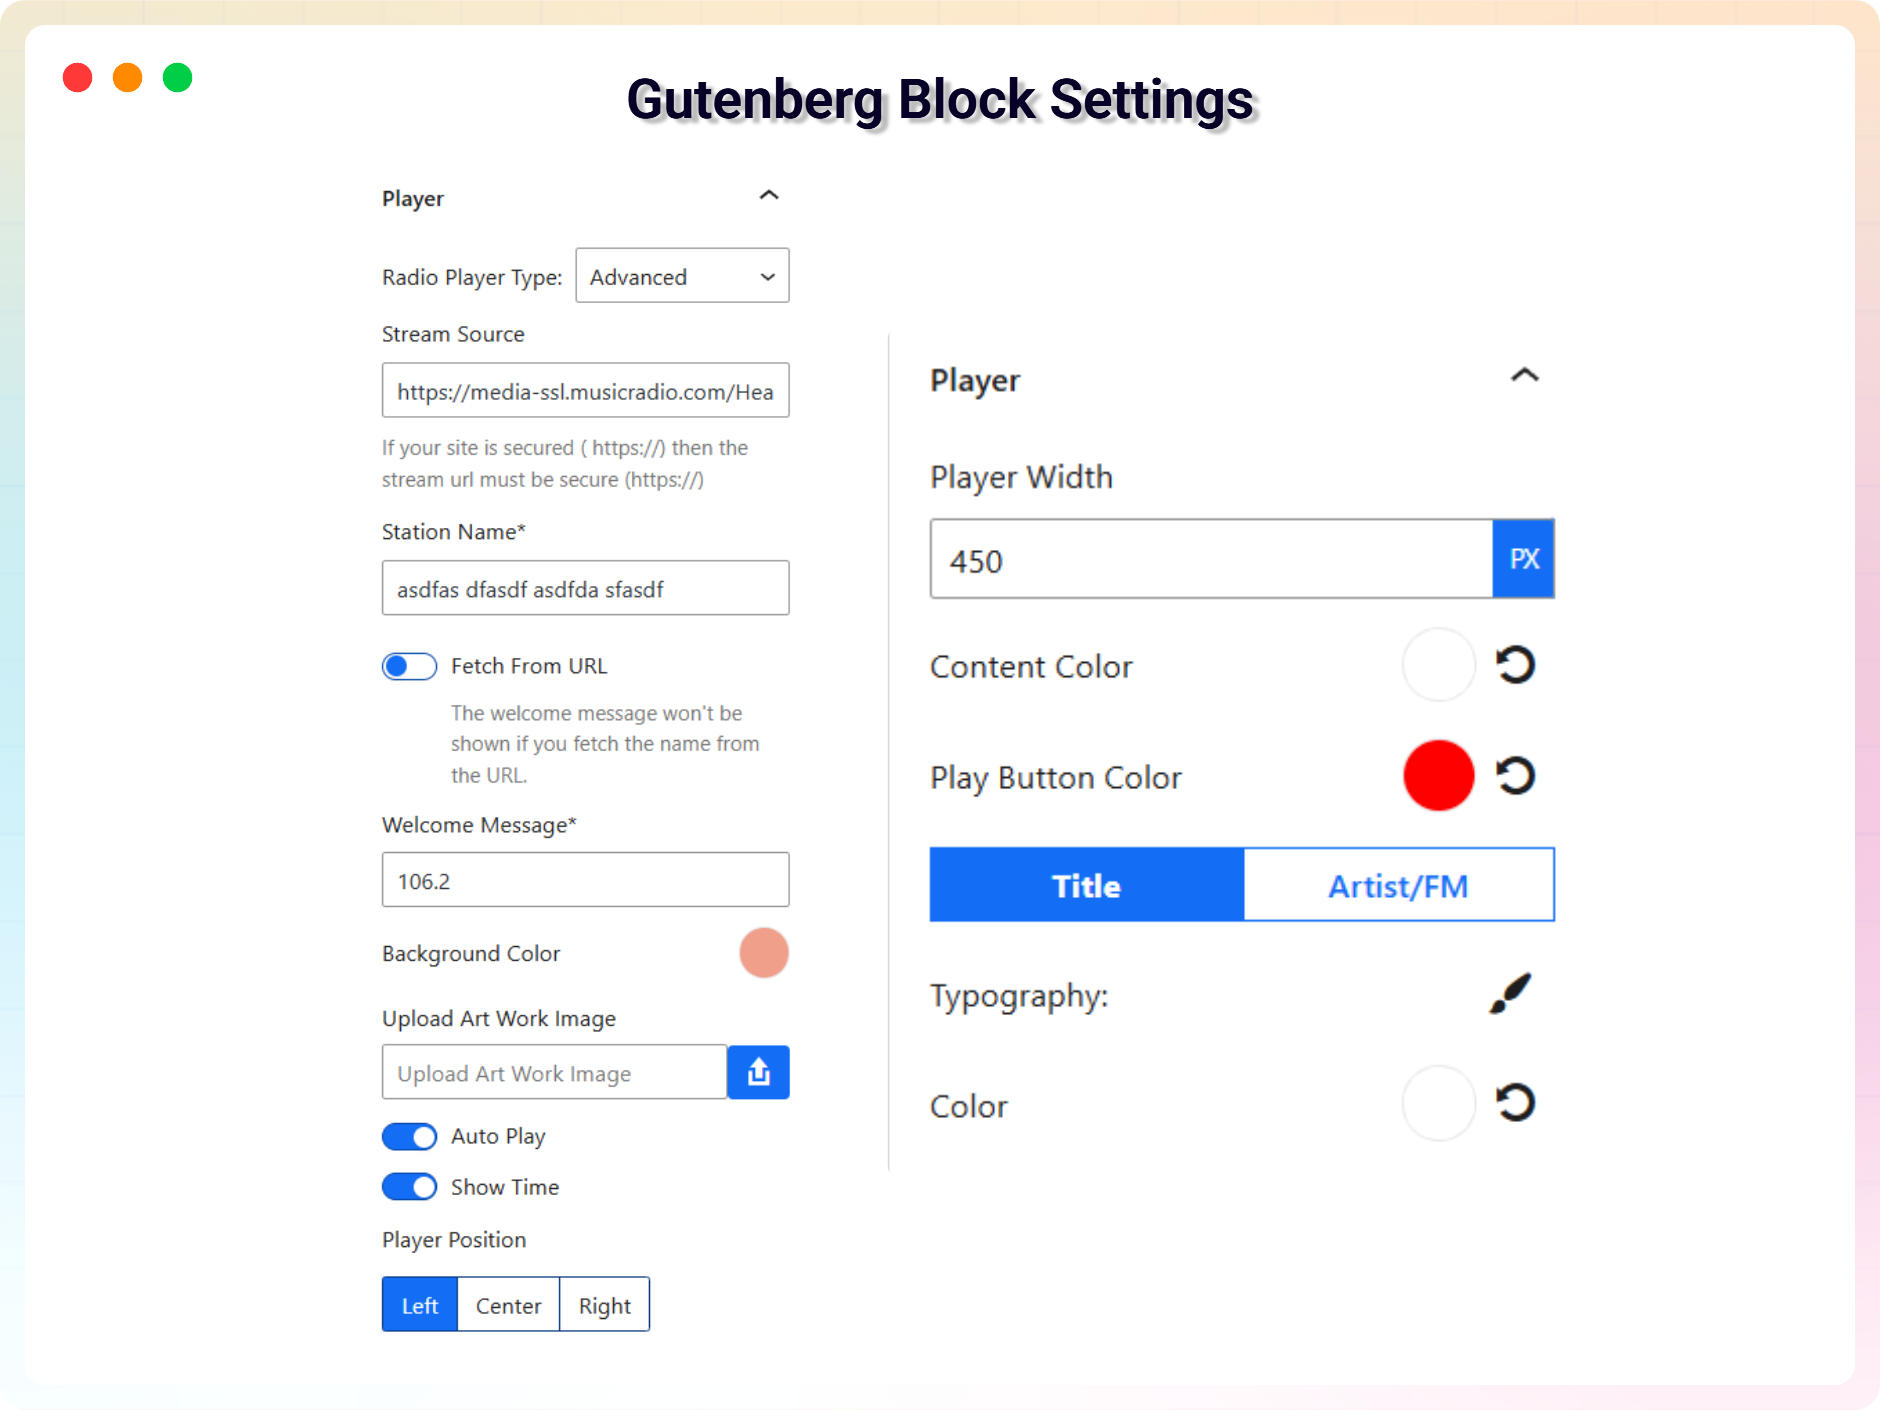Choose Center for Player Position
Image resolution: width=1880 pixels, height=1410 pixels.
tap(508, 1304)
